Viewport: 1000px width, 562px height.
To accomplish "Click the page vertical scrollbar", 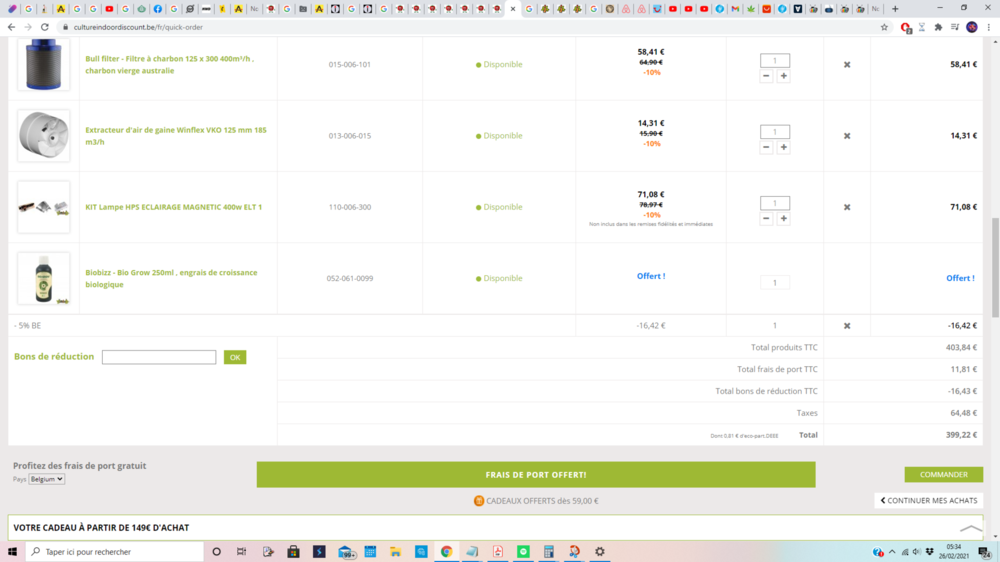I will coord(995,267).
